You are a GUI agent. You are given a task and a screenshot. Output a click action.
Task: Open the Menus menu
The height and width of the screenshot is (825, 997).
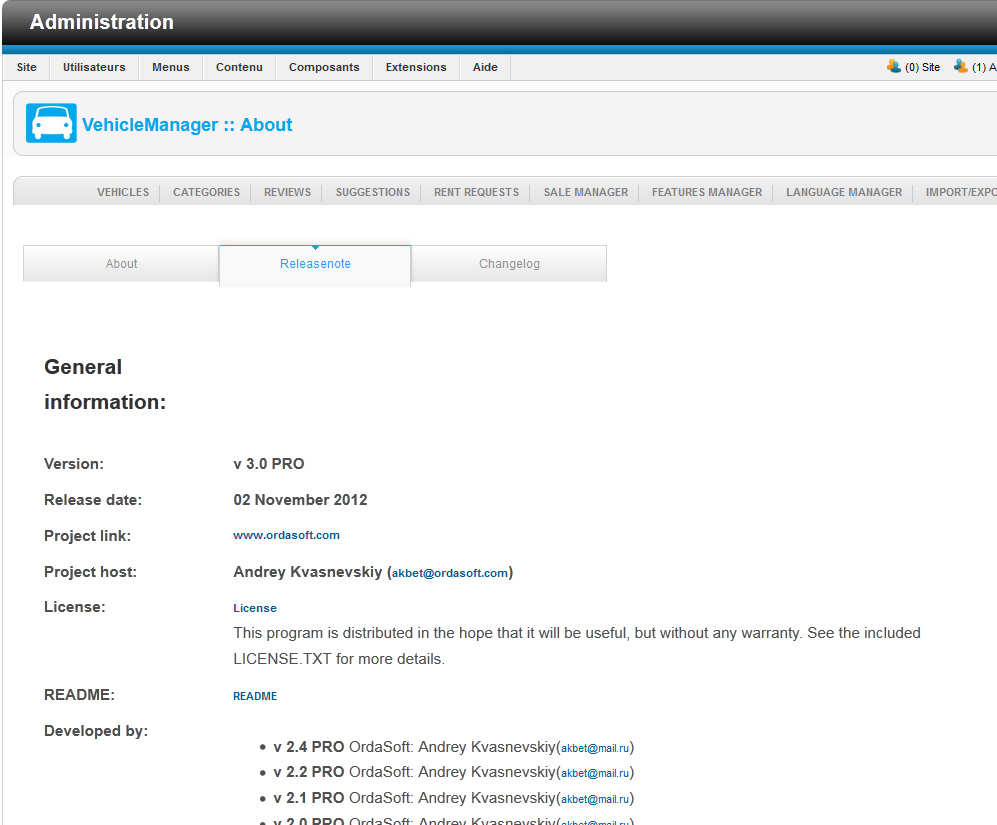click(x=170, y=67)
